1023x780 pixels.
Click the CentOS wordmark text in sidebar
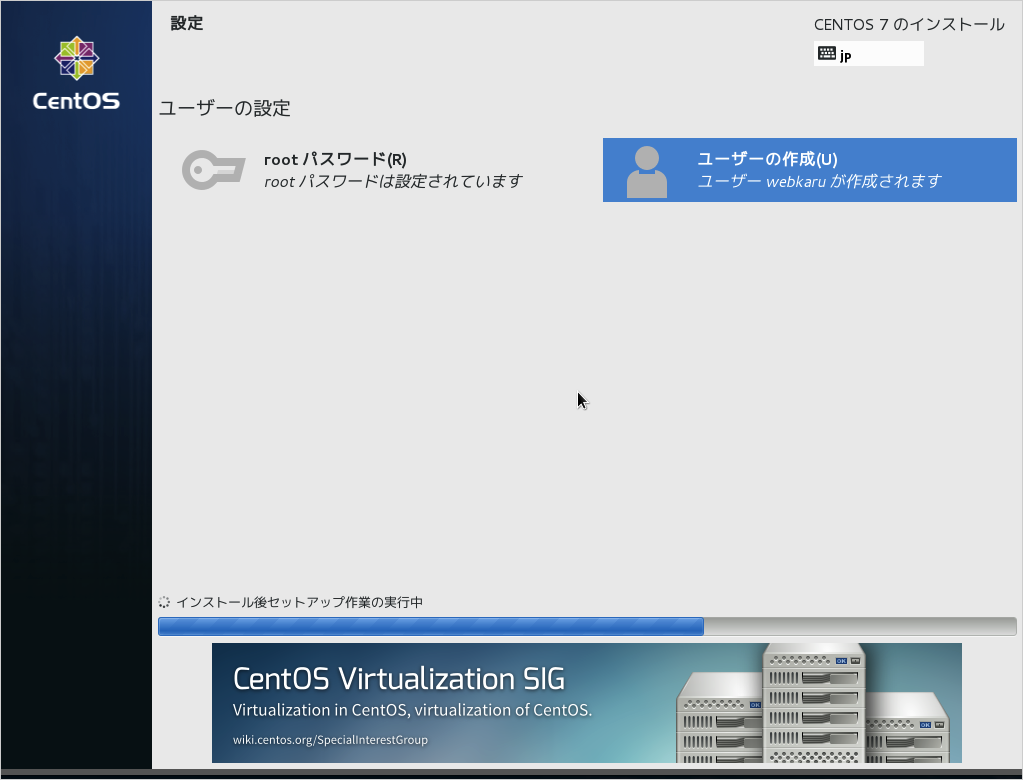click(x=76, y=101)
